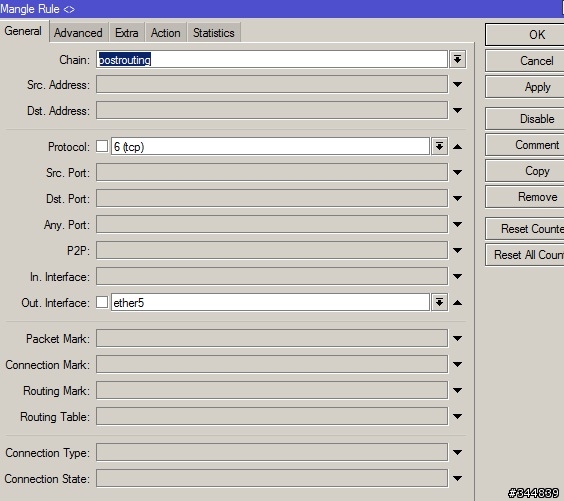The image size is (564, 501).
Task: Expand the Src. Port field
Action: [x=457, y=172]
